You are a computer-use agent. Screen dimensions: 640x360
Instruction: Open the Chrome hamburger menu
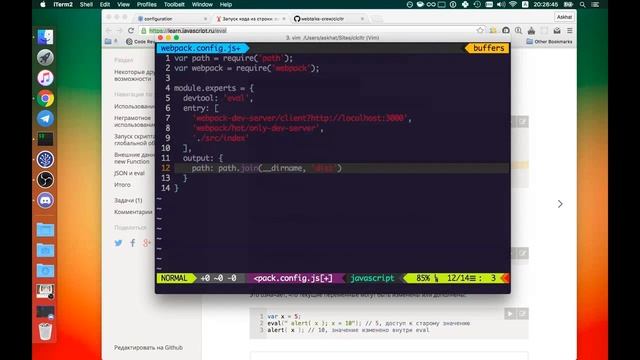[569, 31]
